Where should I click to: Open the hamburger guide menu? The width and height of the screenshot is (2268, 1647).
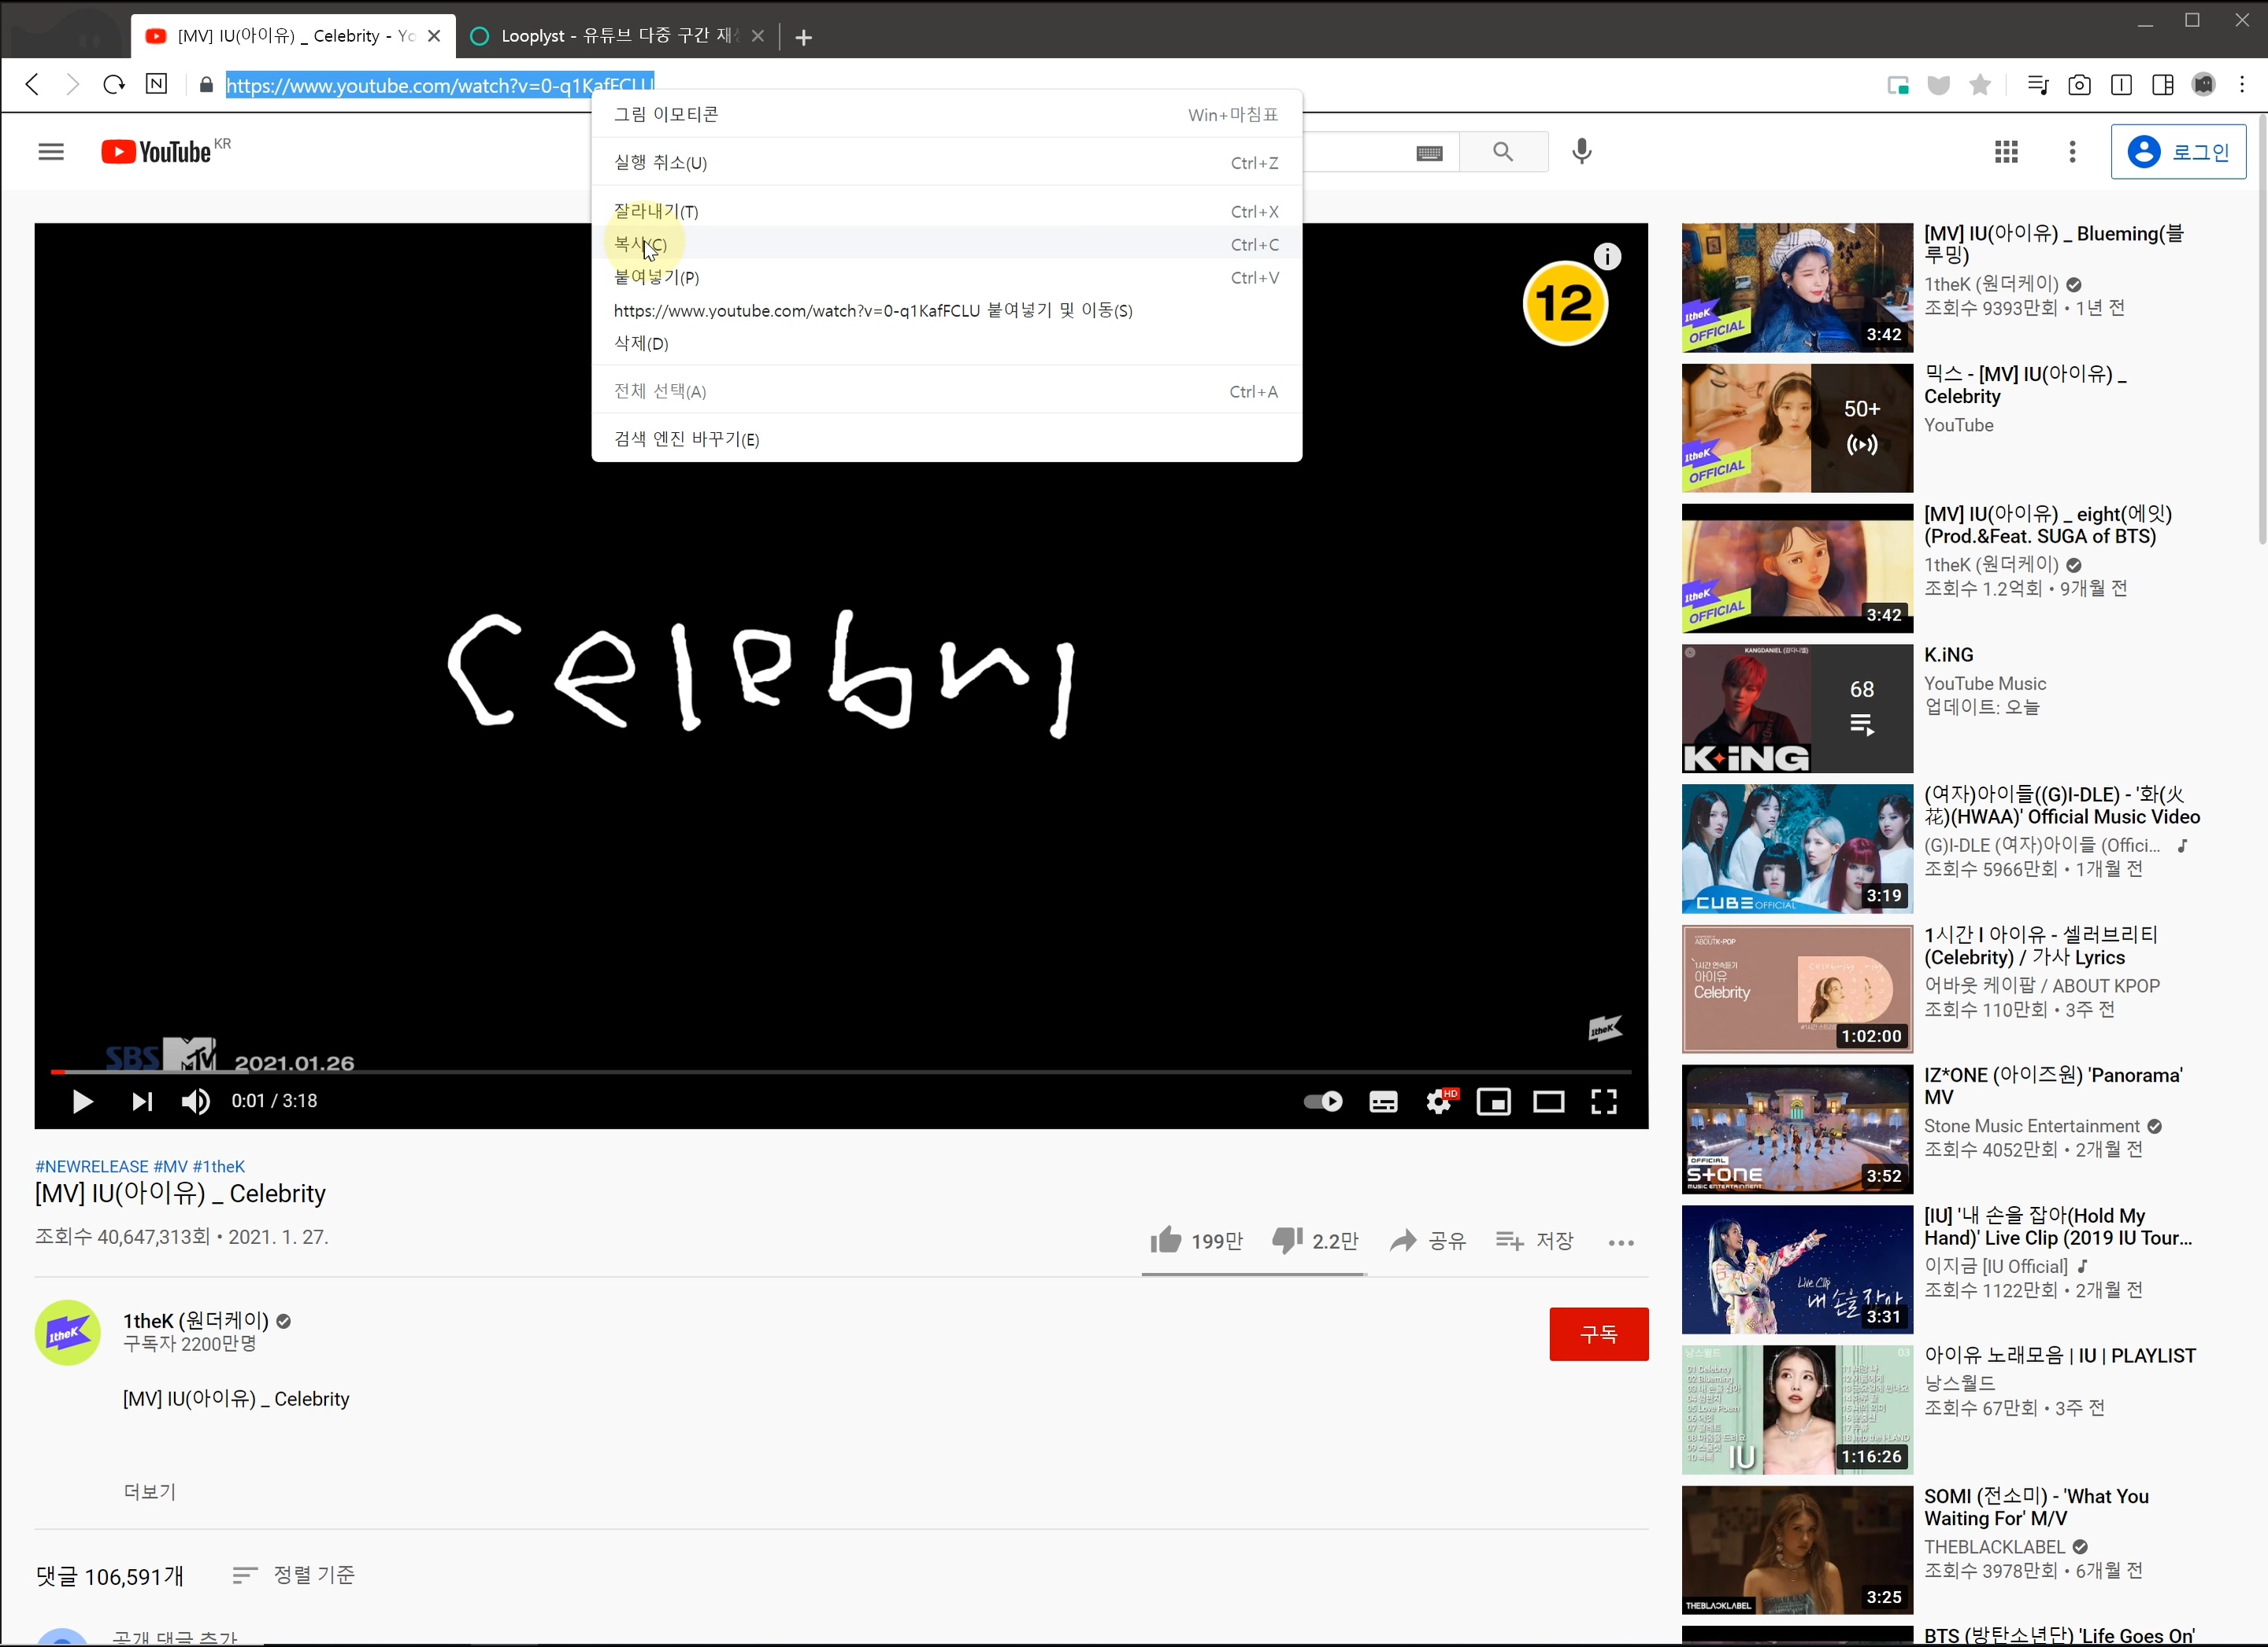(x=51, y=151)
